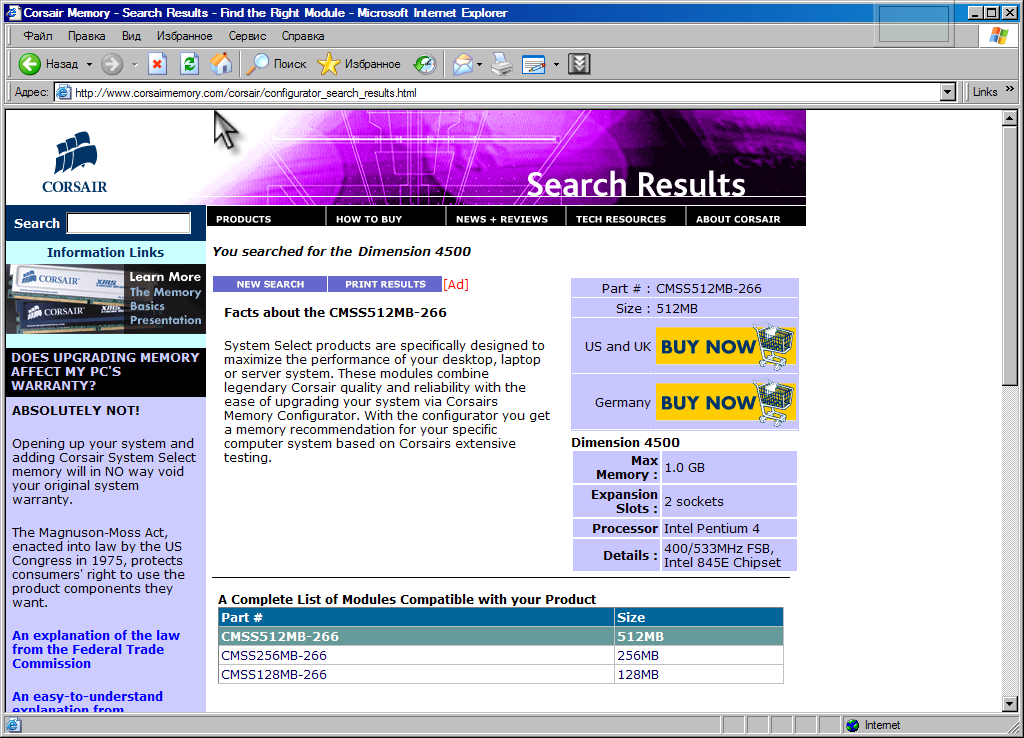Open the Файл menu
1024x738 pixels.
[38, 36]
